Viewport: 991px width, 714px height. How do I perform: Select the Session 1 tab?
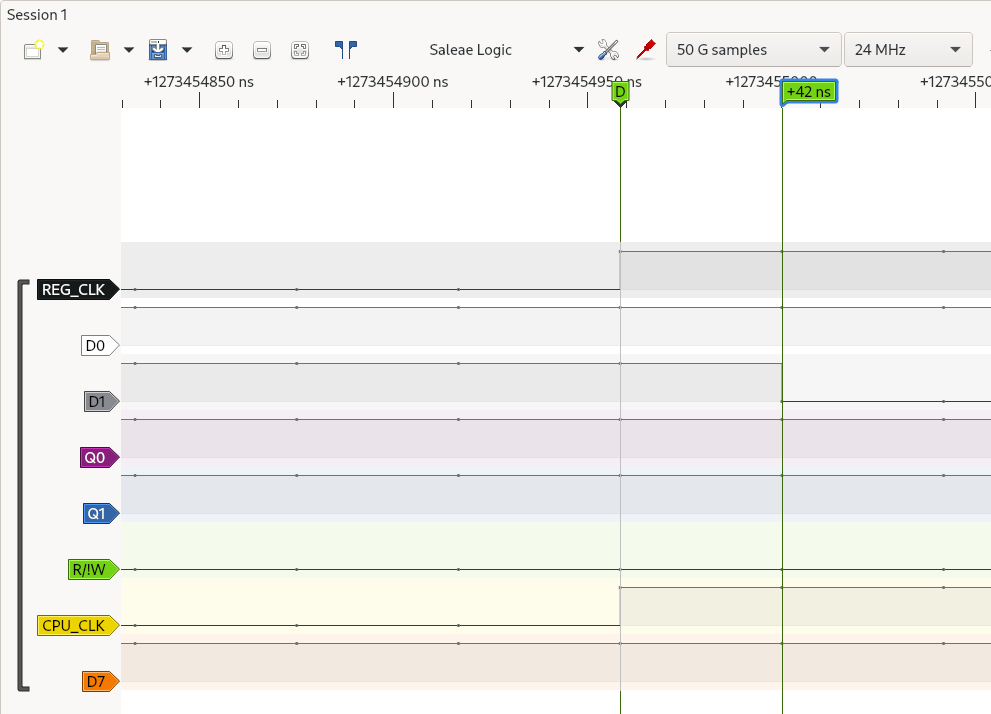point(38,15)
